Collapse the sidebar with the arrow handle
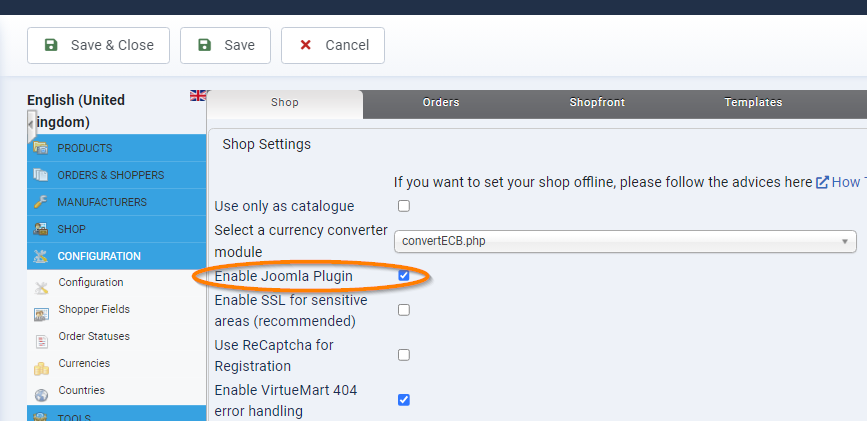 (x=31, y=123)
